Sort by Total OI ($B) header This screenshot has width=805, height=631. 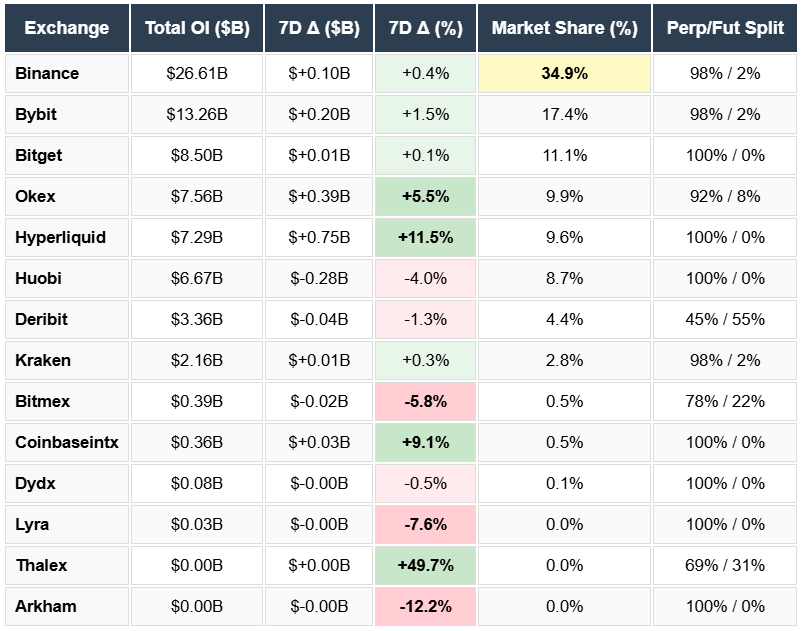click(197, 28)
